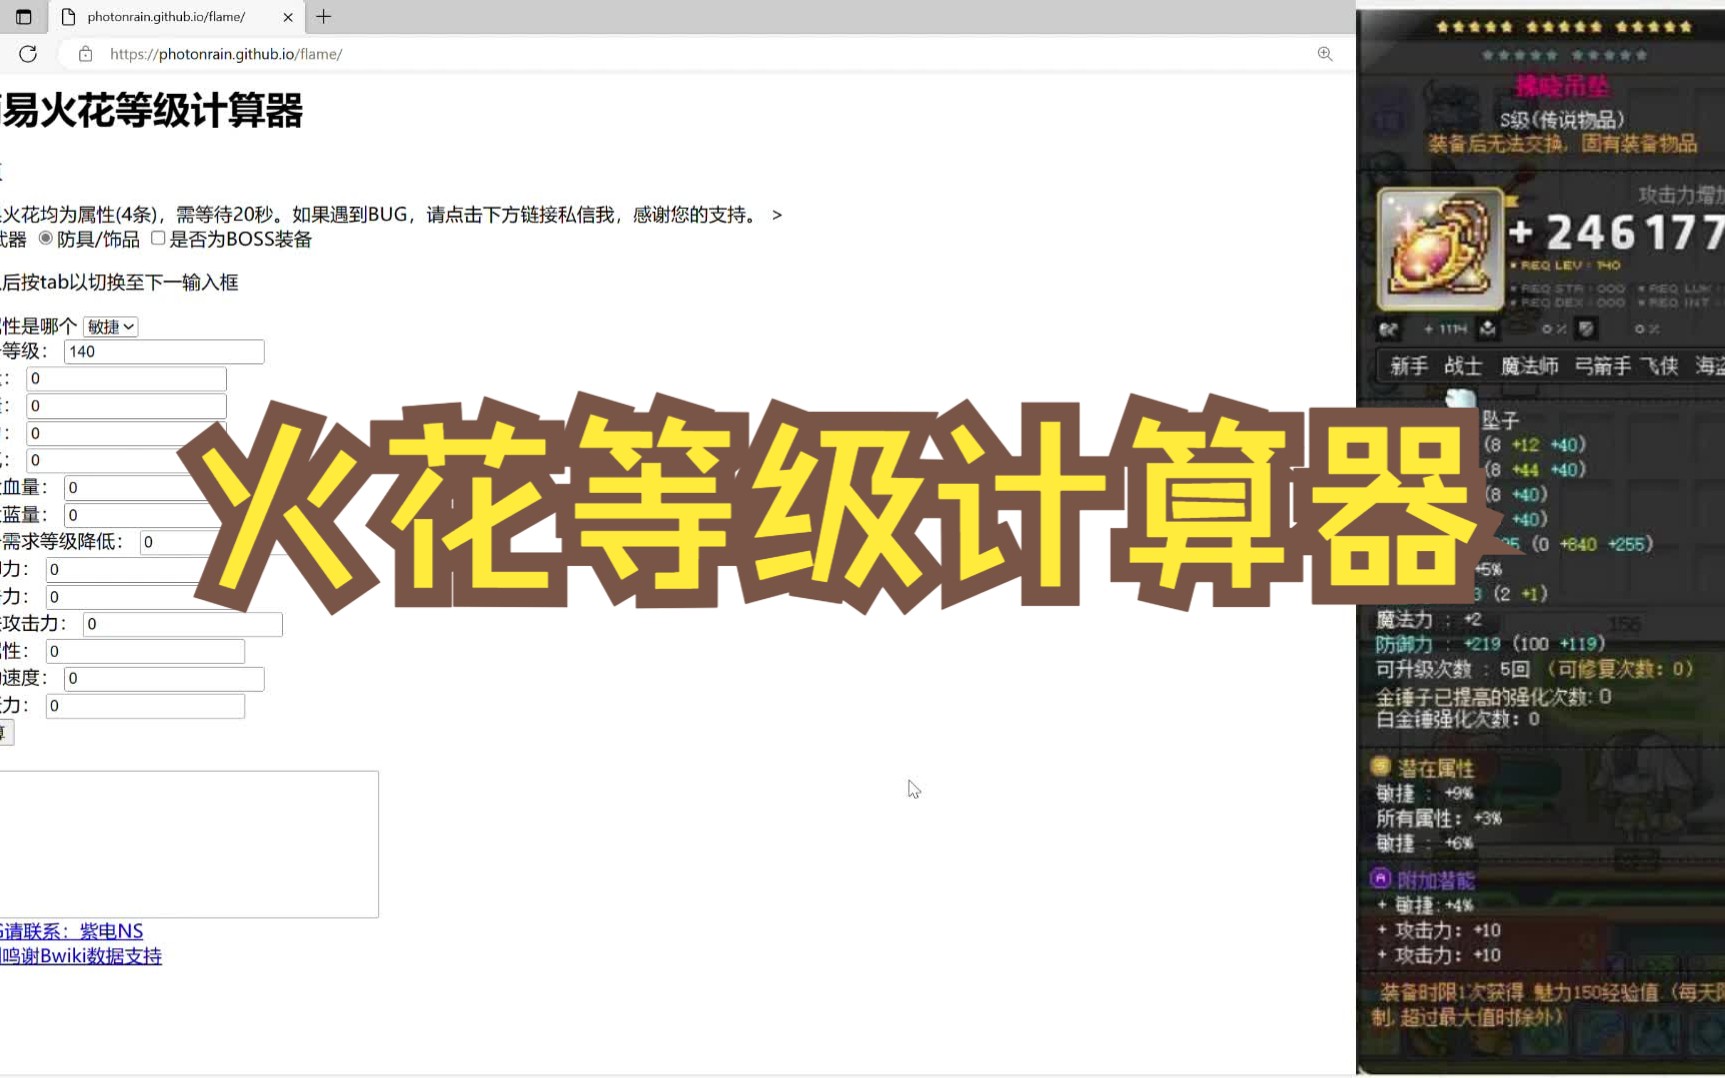This screenshot has height=1078, width=1725.
Task: Click the browser page reload icon
Action: 27,54
